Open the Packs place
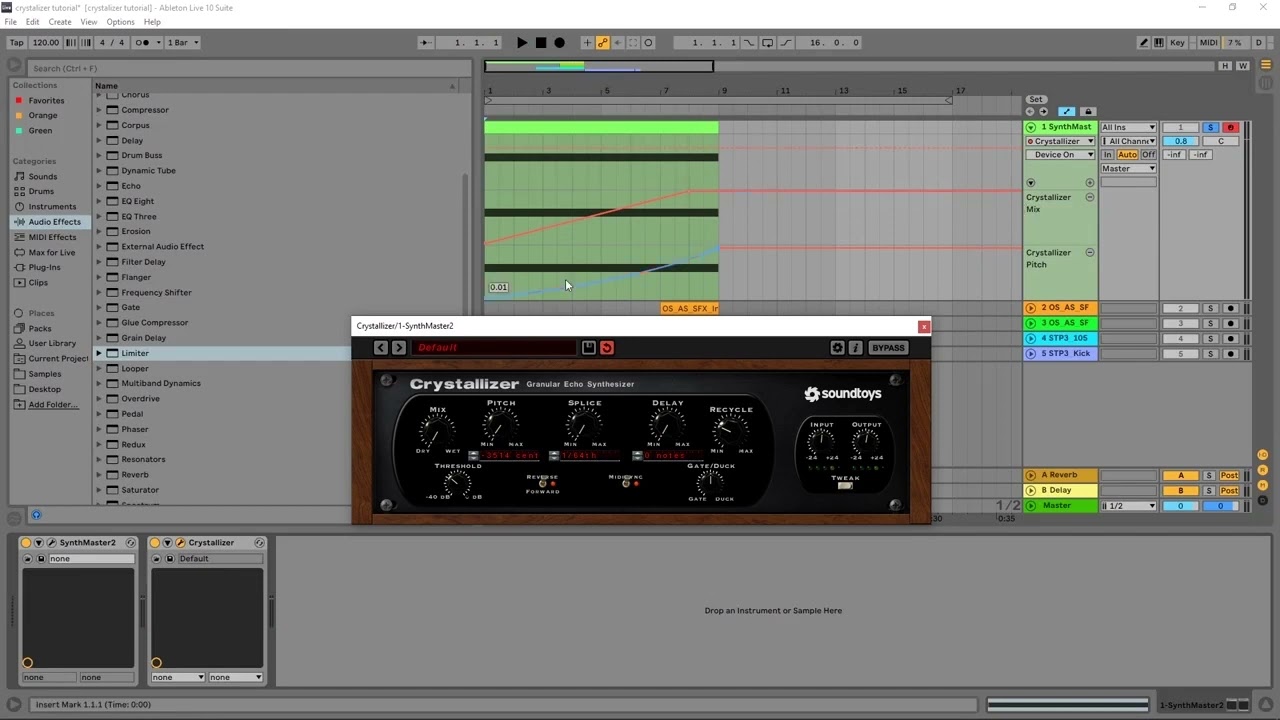The width and height of the screenshot is (1280, 720). click(x=40, y=328)
